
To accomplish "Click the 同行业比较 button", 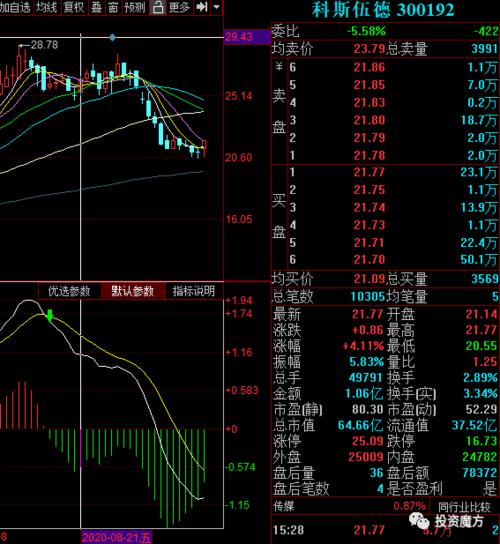I will tap(464, 507).
